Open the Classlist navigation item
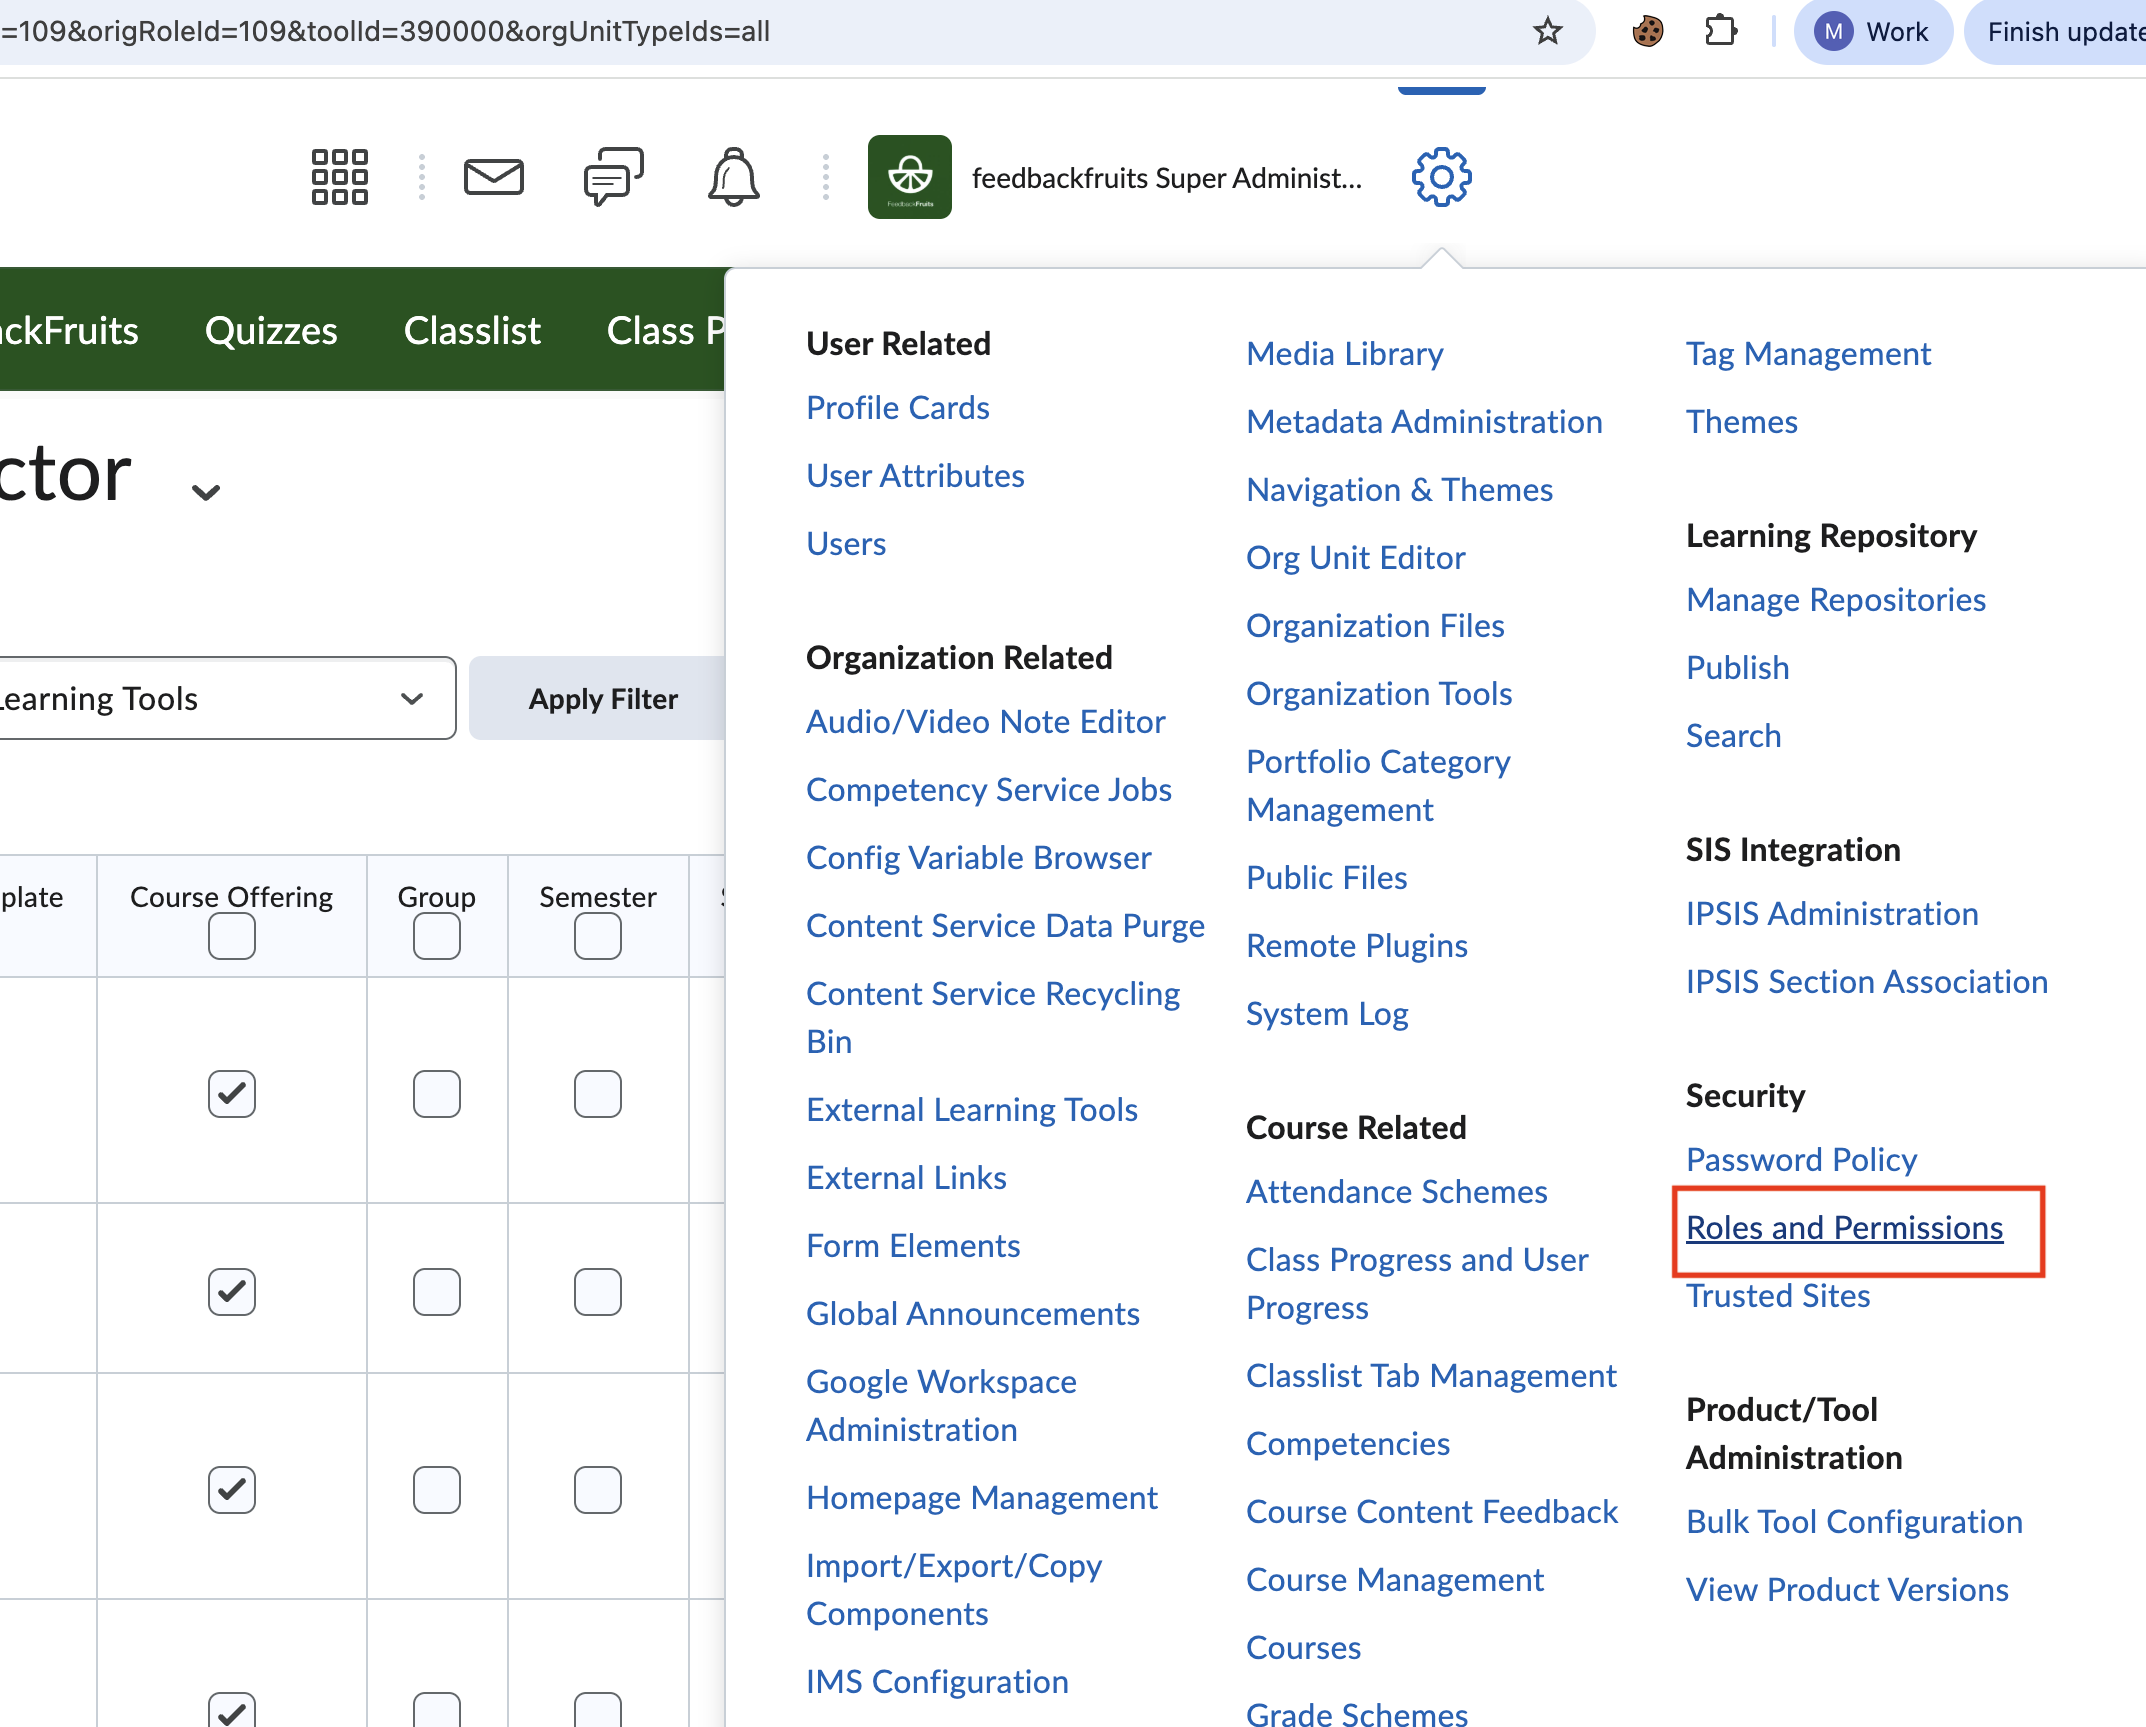 [472, 330]
